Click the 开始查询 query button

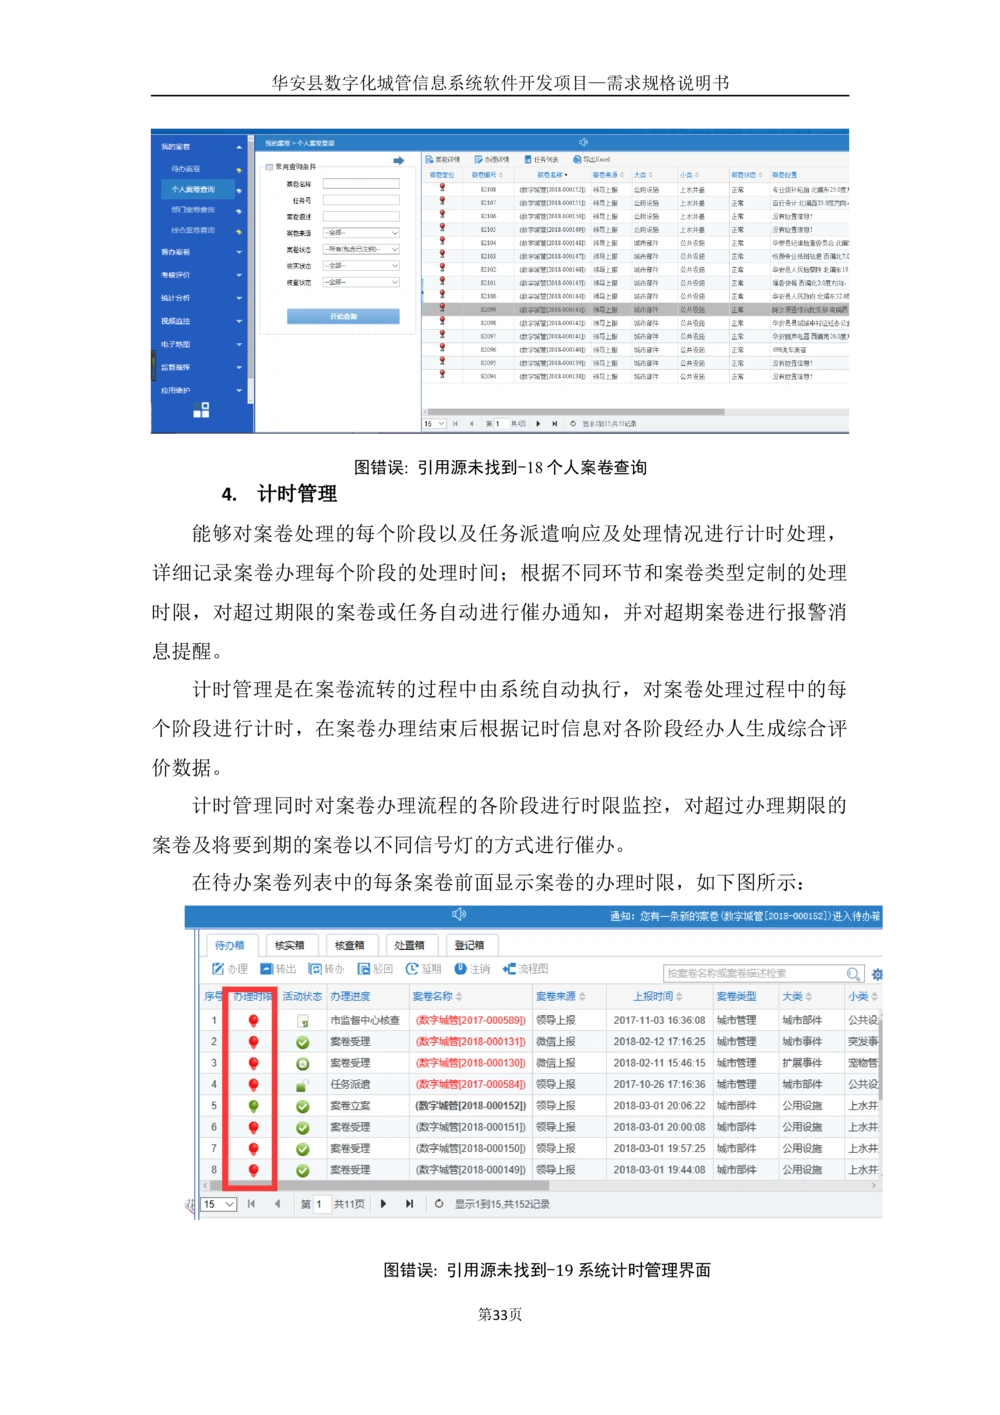point(342,314)
